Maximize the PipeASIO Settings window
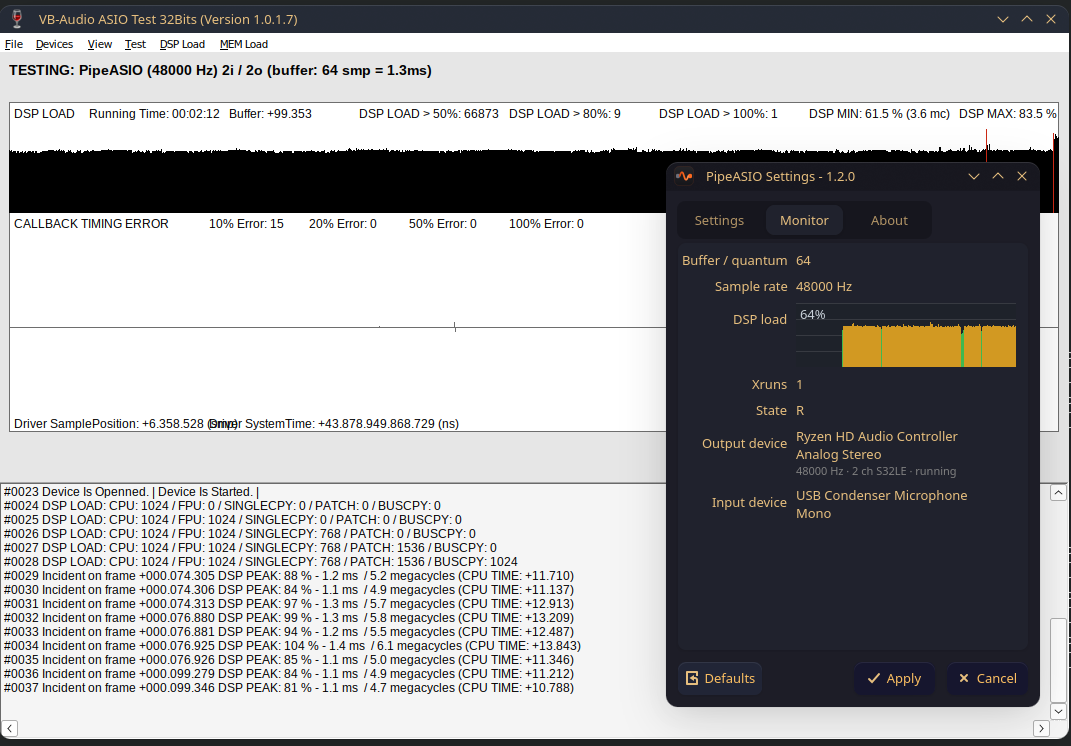Viewport: 1071px width, 746px height. pyautogui.click(x=998, y=176)
